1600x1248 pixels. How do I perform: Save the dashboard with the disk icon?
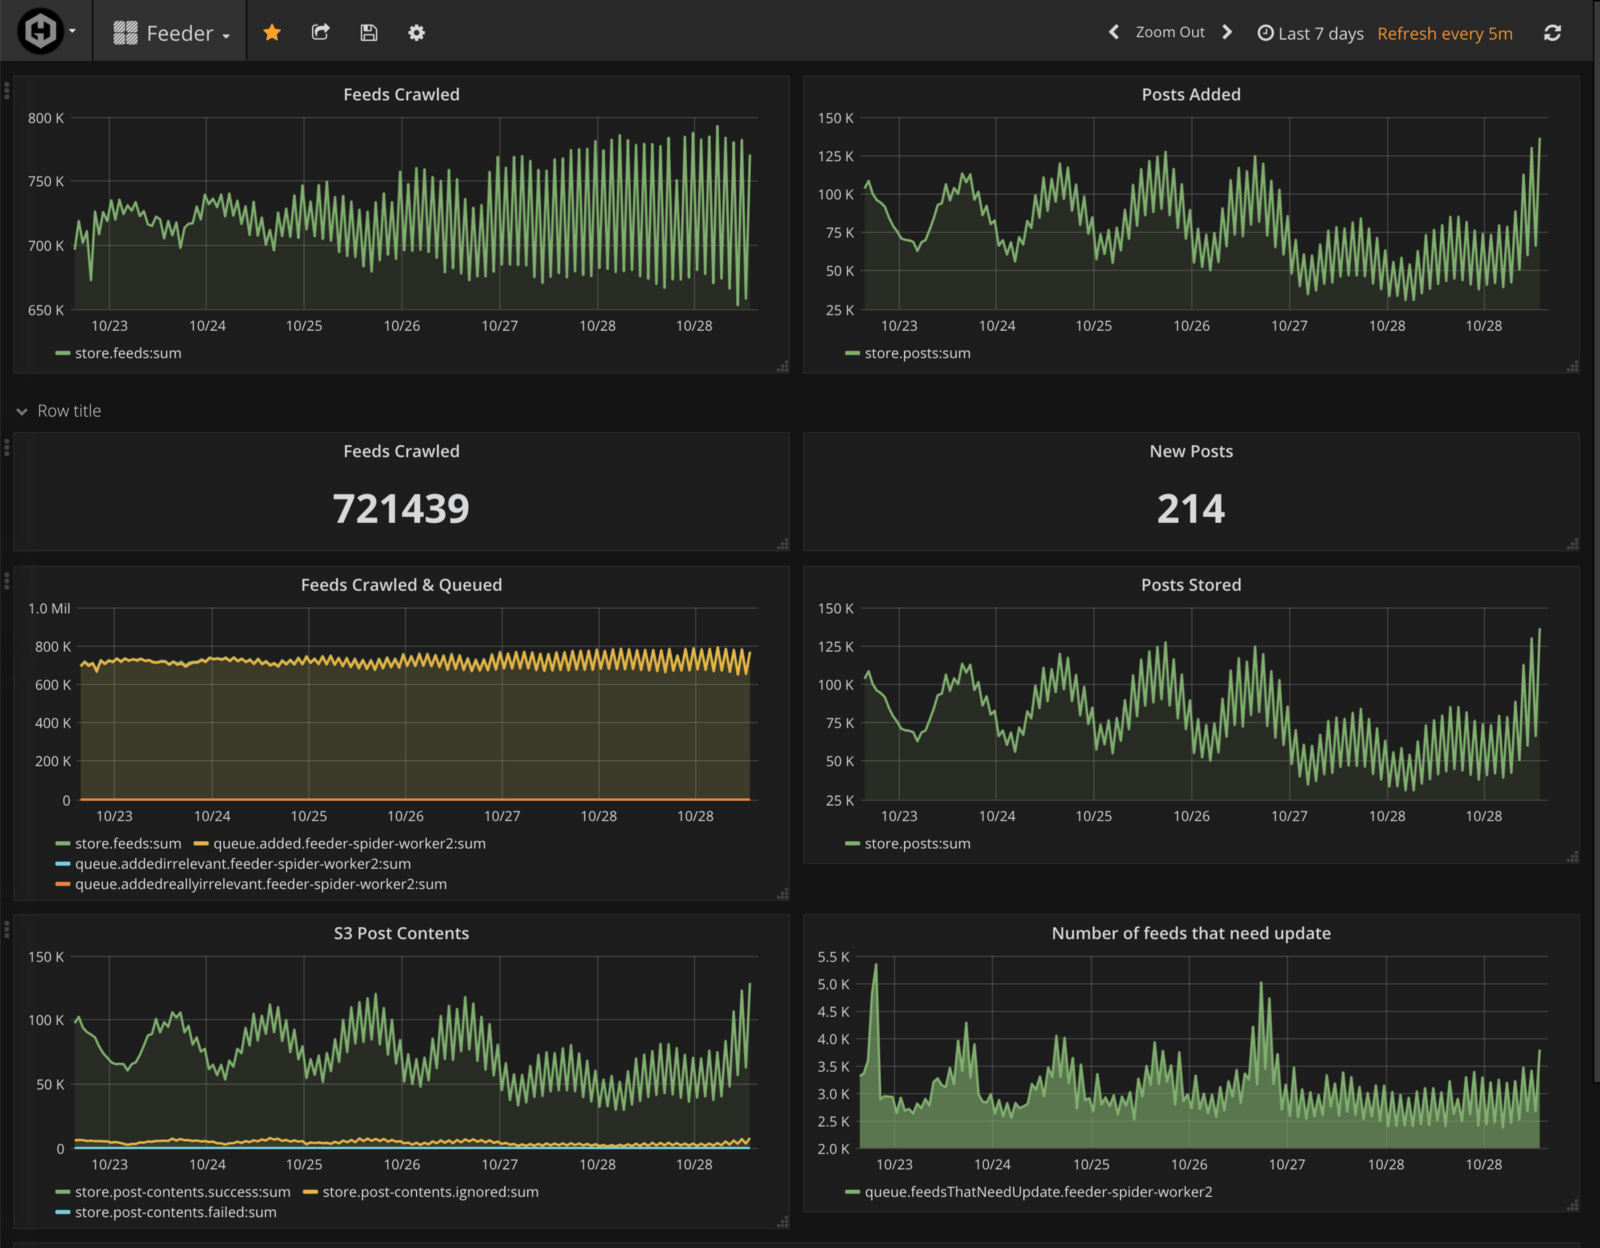[x=369, y=33]
